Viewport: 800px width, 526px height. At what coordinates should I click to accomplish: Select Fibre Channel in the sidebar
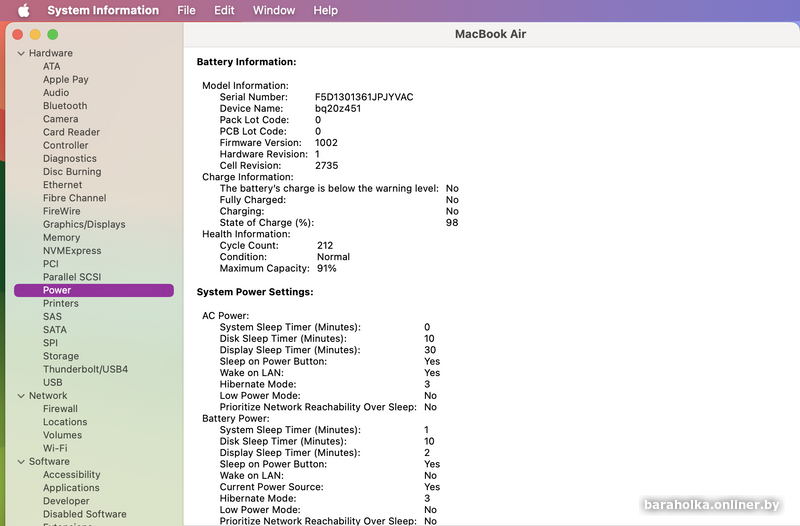74,198
